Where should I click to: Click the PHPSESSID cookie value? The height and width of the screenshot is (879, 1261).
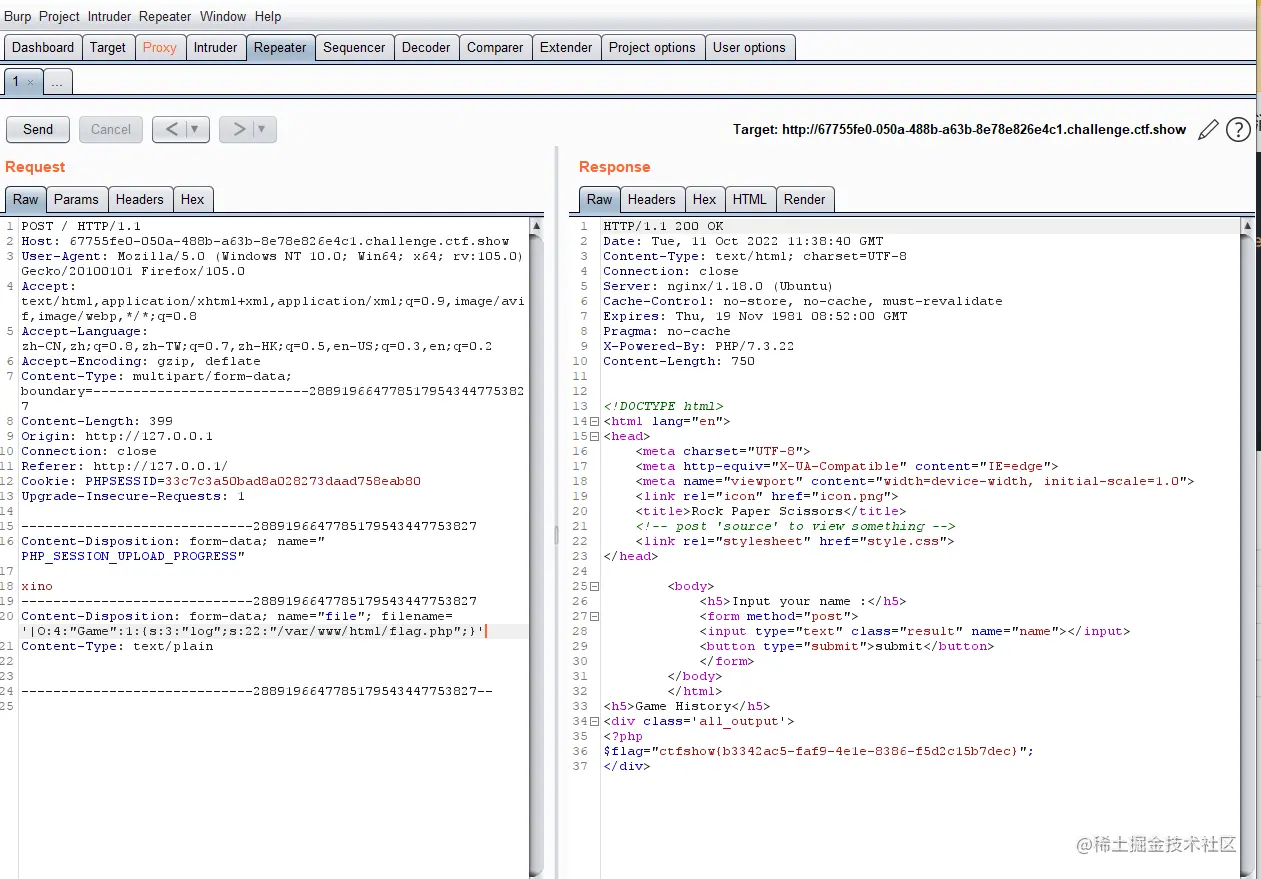point(292,482)
